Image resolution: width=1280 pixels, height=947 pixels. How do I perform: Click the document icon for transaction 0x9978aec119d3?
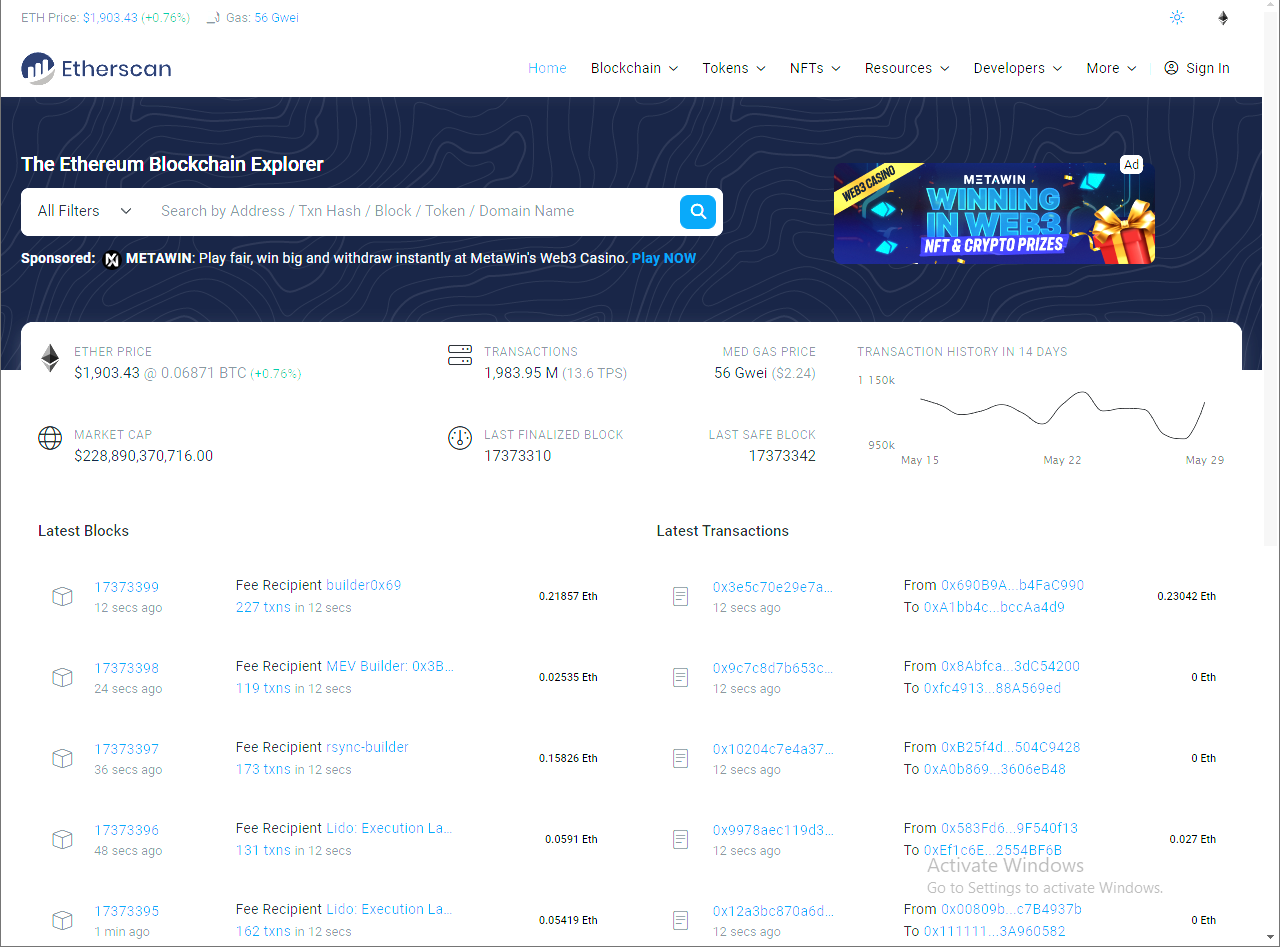[x=680, y=839]
